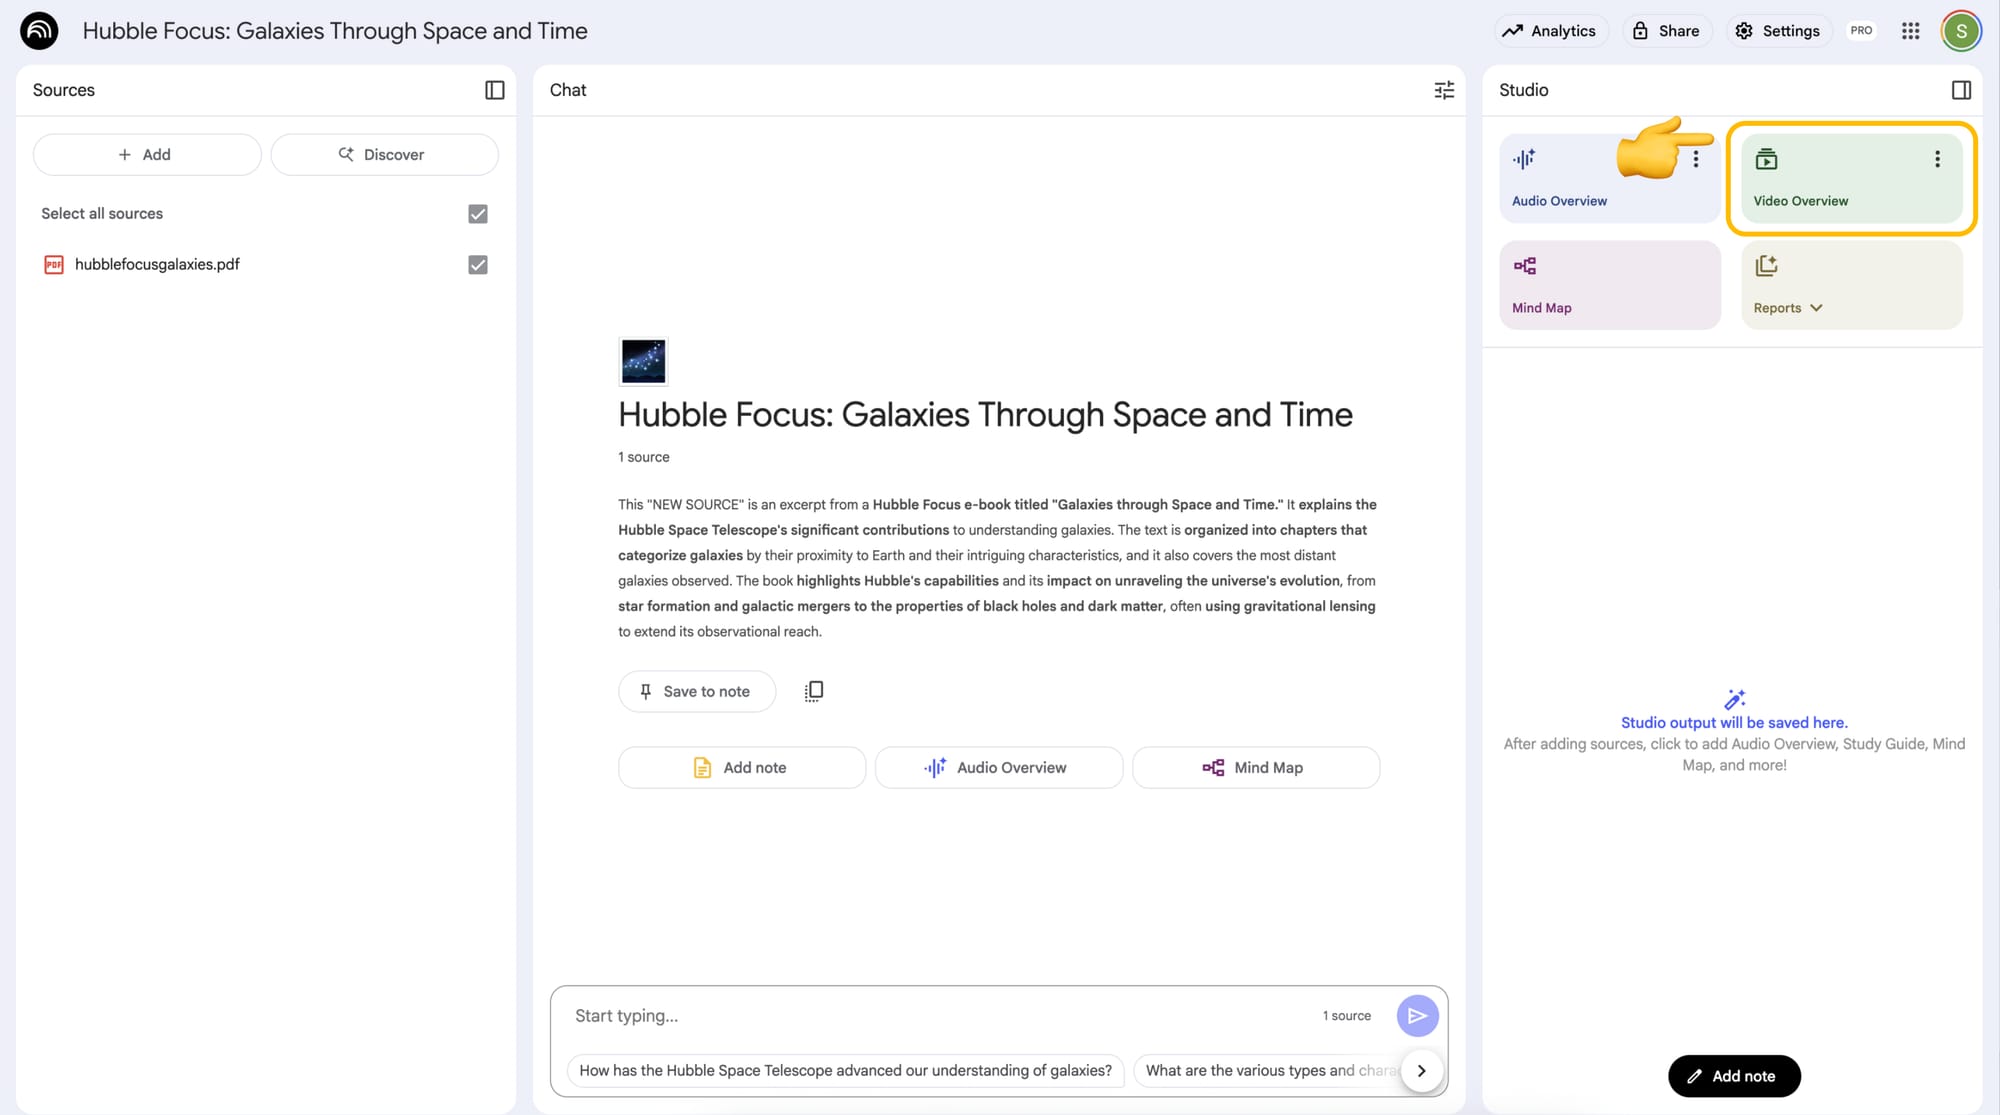Open chat configuration sliders icon
Screen dimensions: 2000x1115
tap(1444, 90)
